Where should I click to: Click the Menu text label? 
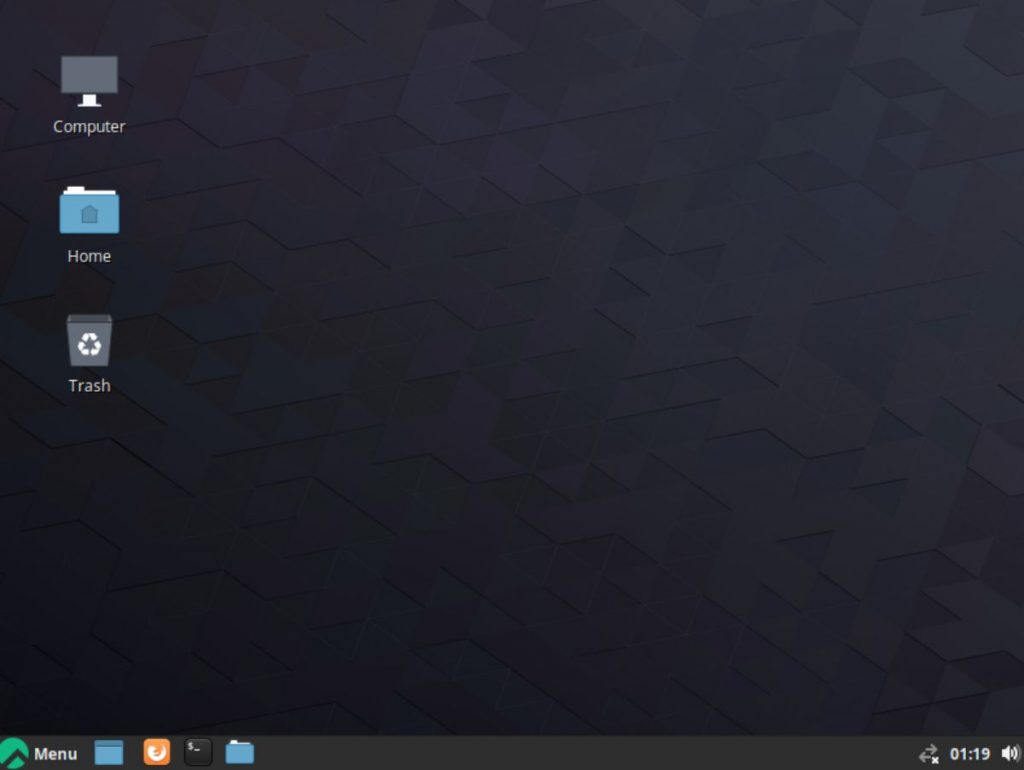(x=55, y=753)
